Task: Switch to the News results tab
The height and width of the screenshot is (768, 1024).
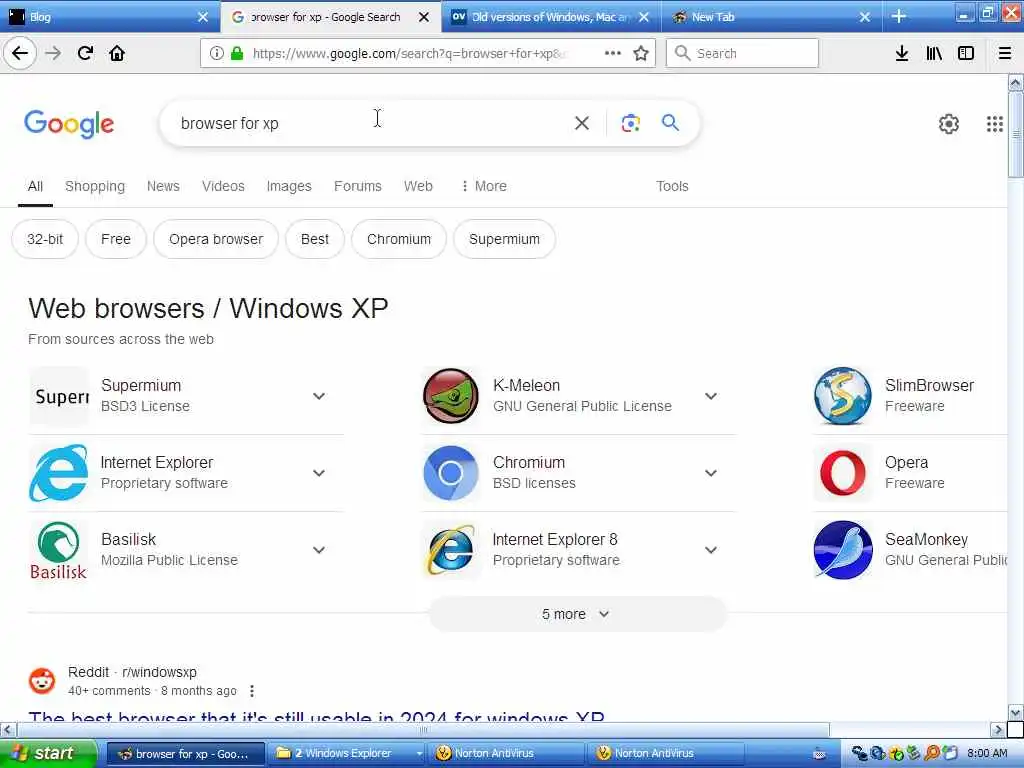Action: 163,186
